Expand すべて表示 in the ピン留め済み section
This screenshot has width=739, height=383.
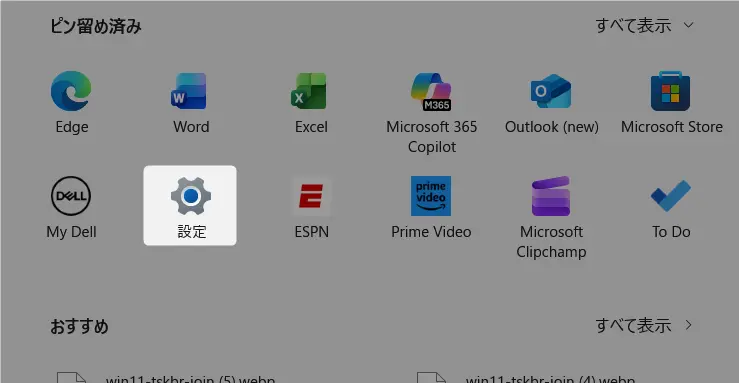click(644, 25)
